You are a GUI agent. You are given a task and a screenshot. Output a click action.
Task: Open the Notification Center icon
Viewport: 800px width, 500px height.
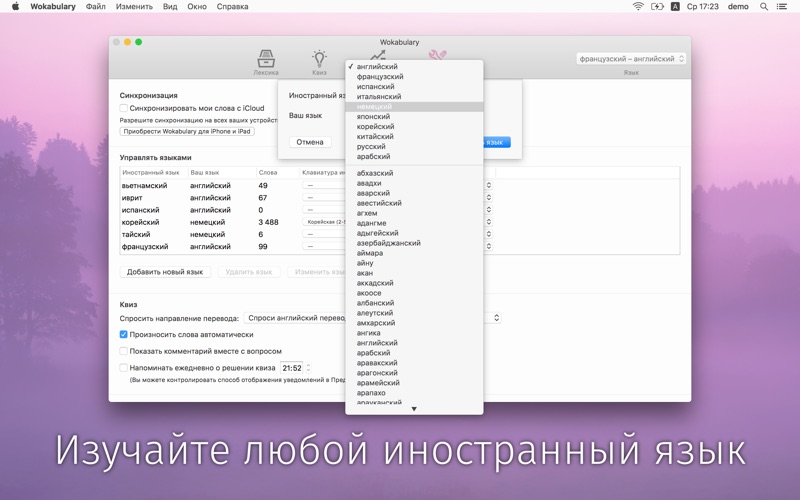781,7
